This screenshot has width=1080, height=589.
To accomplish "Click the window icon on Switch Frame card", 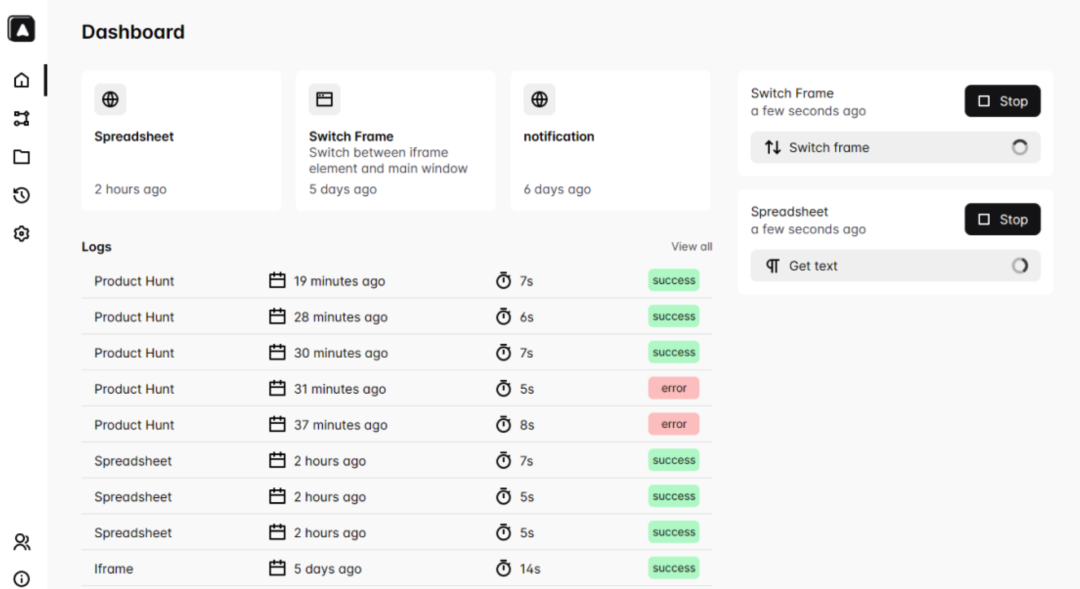I will click(324, 99).
